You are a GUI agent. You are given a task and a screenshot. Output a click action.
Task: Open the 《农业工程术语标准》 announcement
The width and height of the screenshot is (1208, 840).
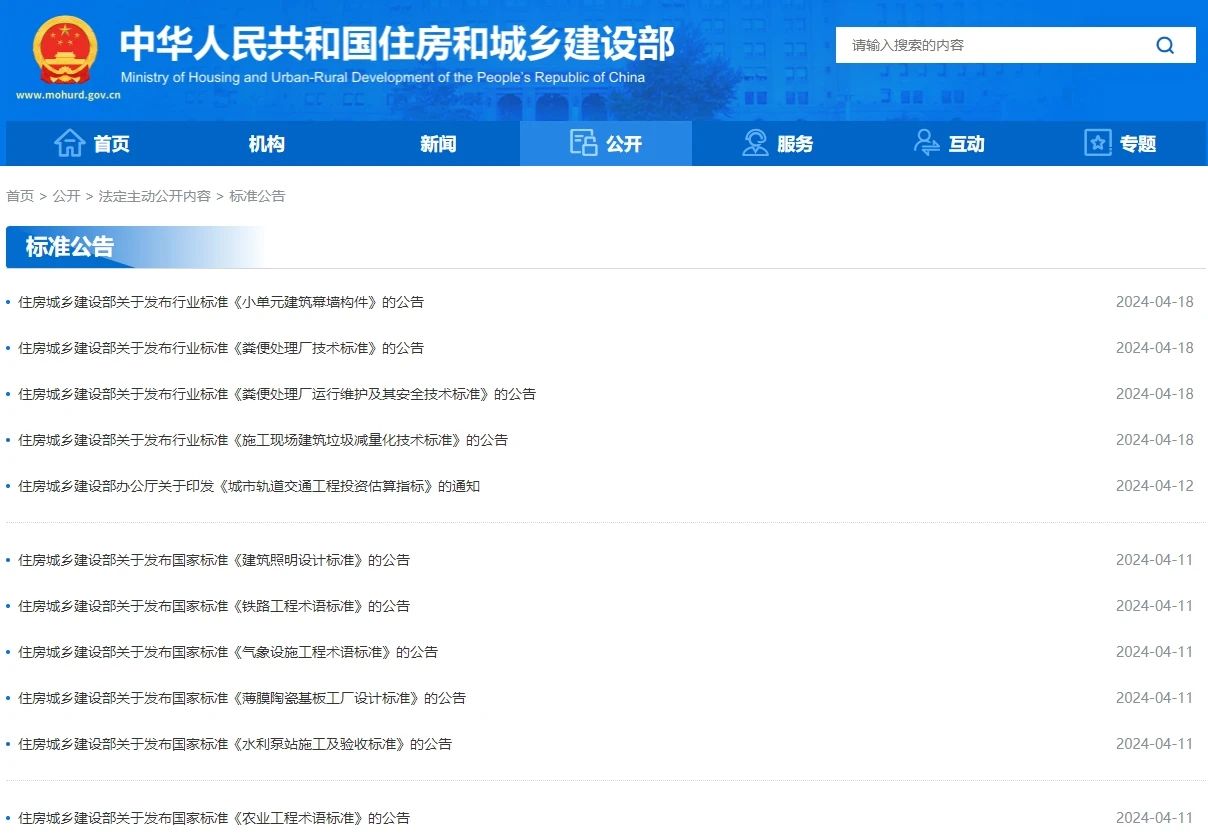[x=214, y=818]
